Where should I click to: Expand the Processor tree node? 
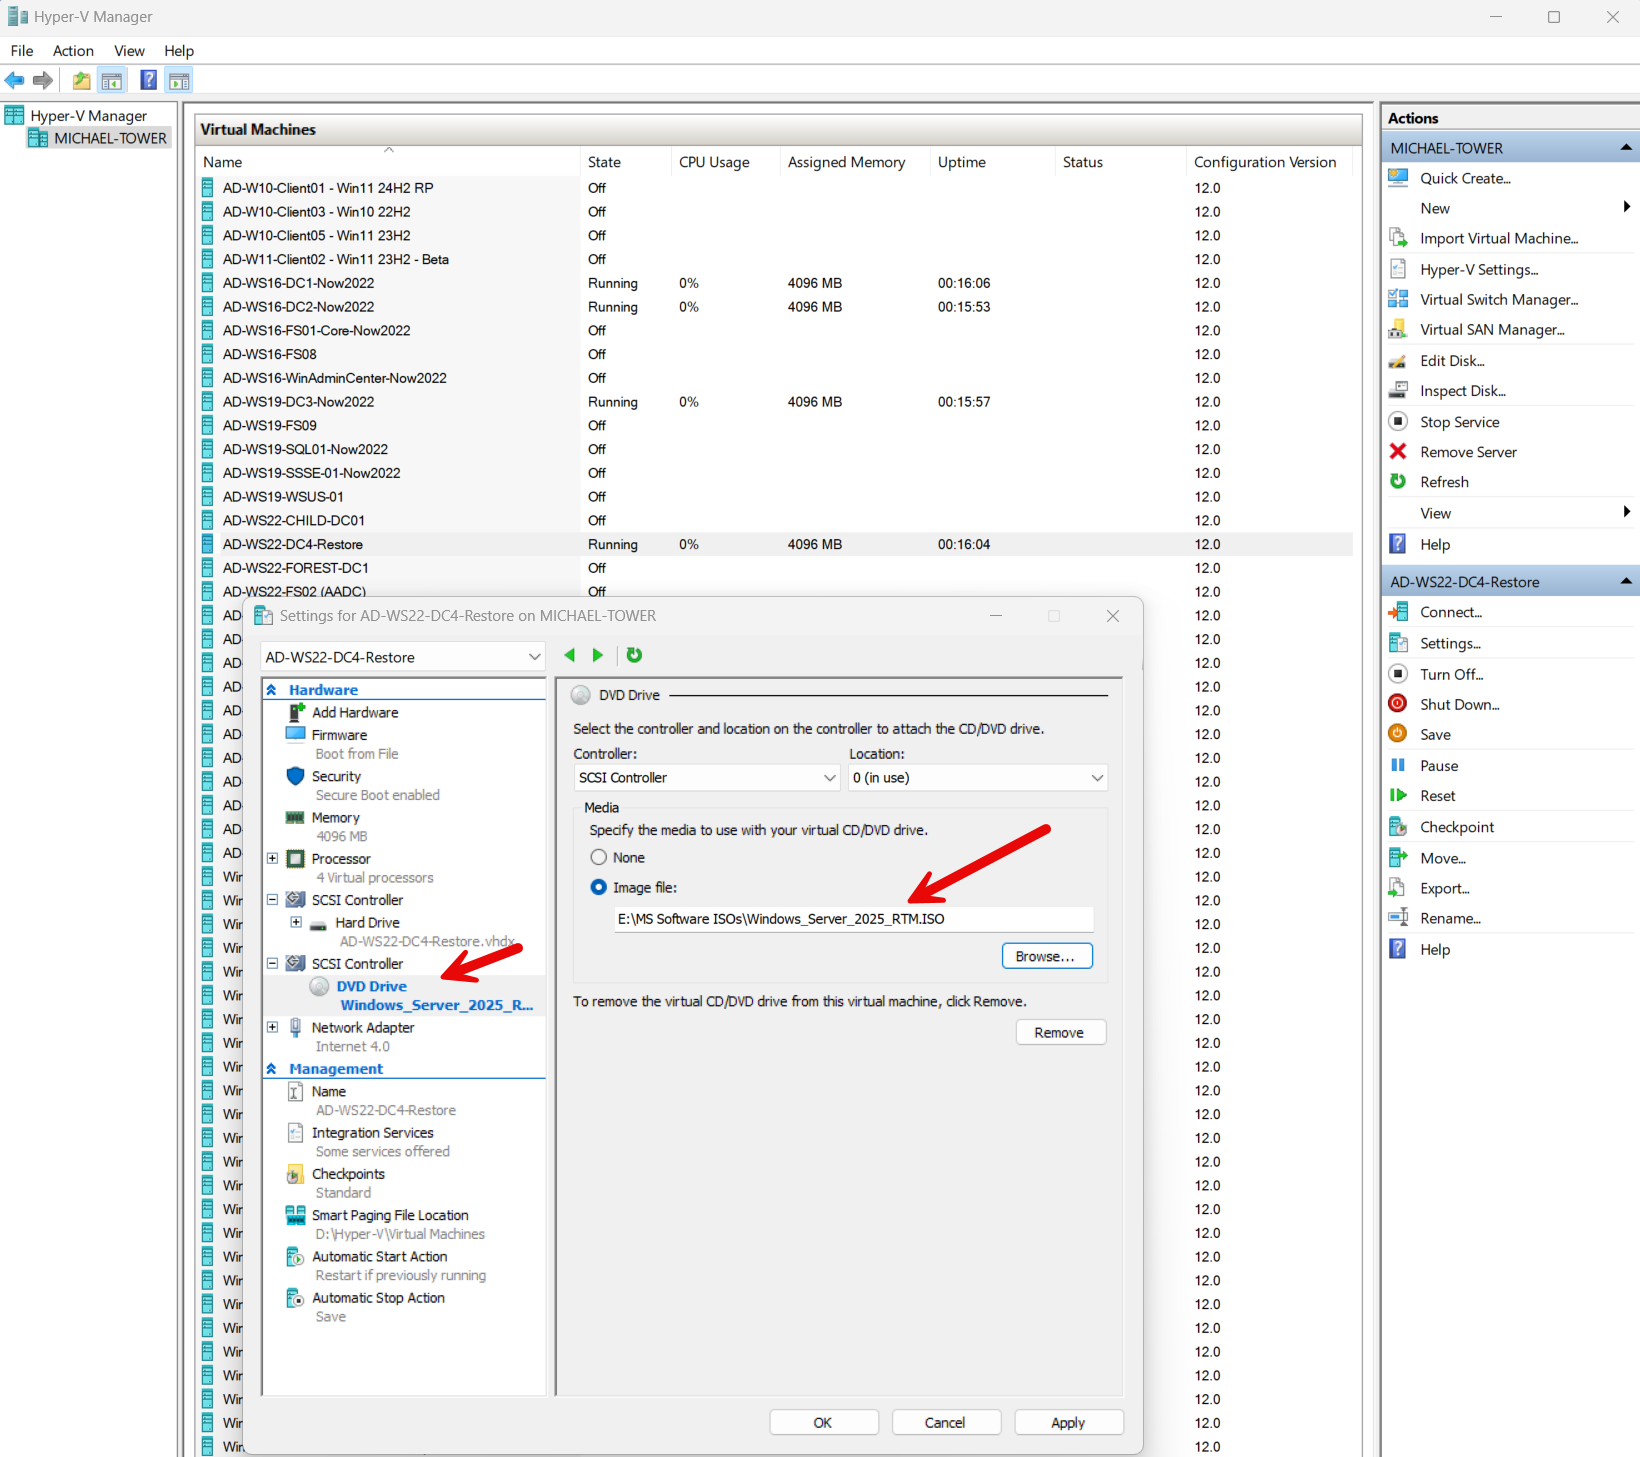pos(272,858)
